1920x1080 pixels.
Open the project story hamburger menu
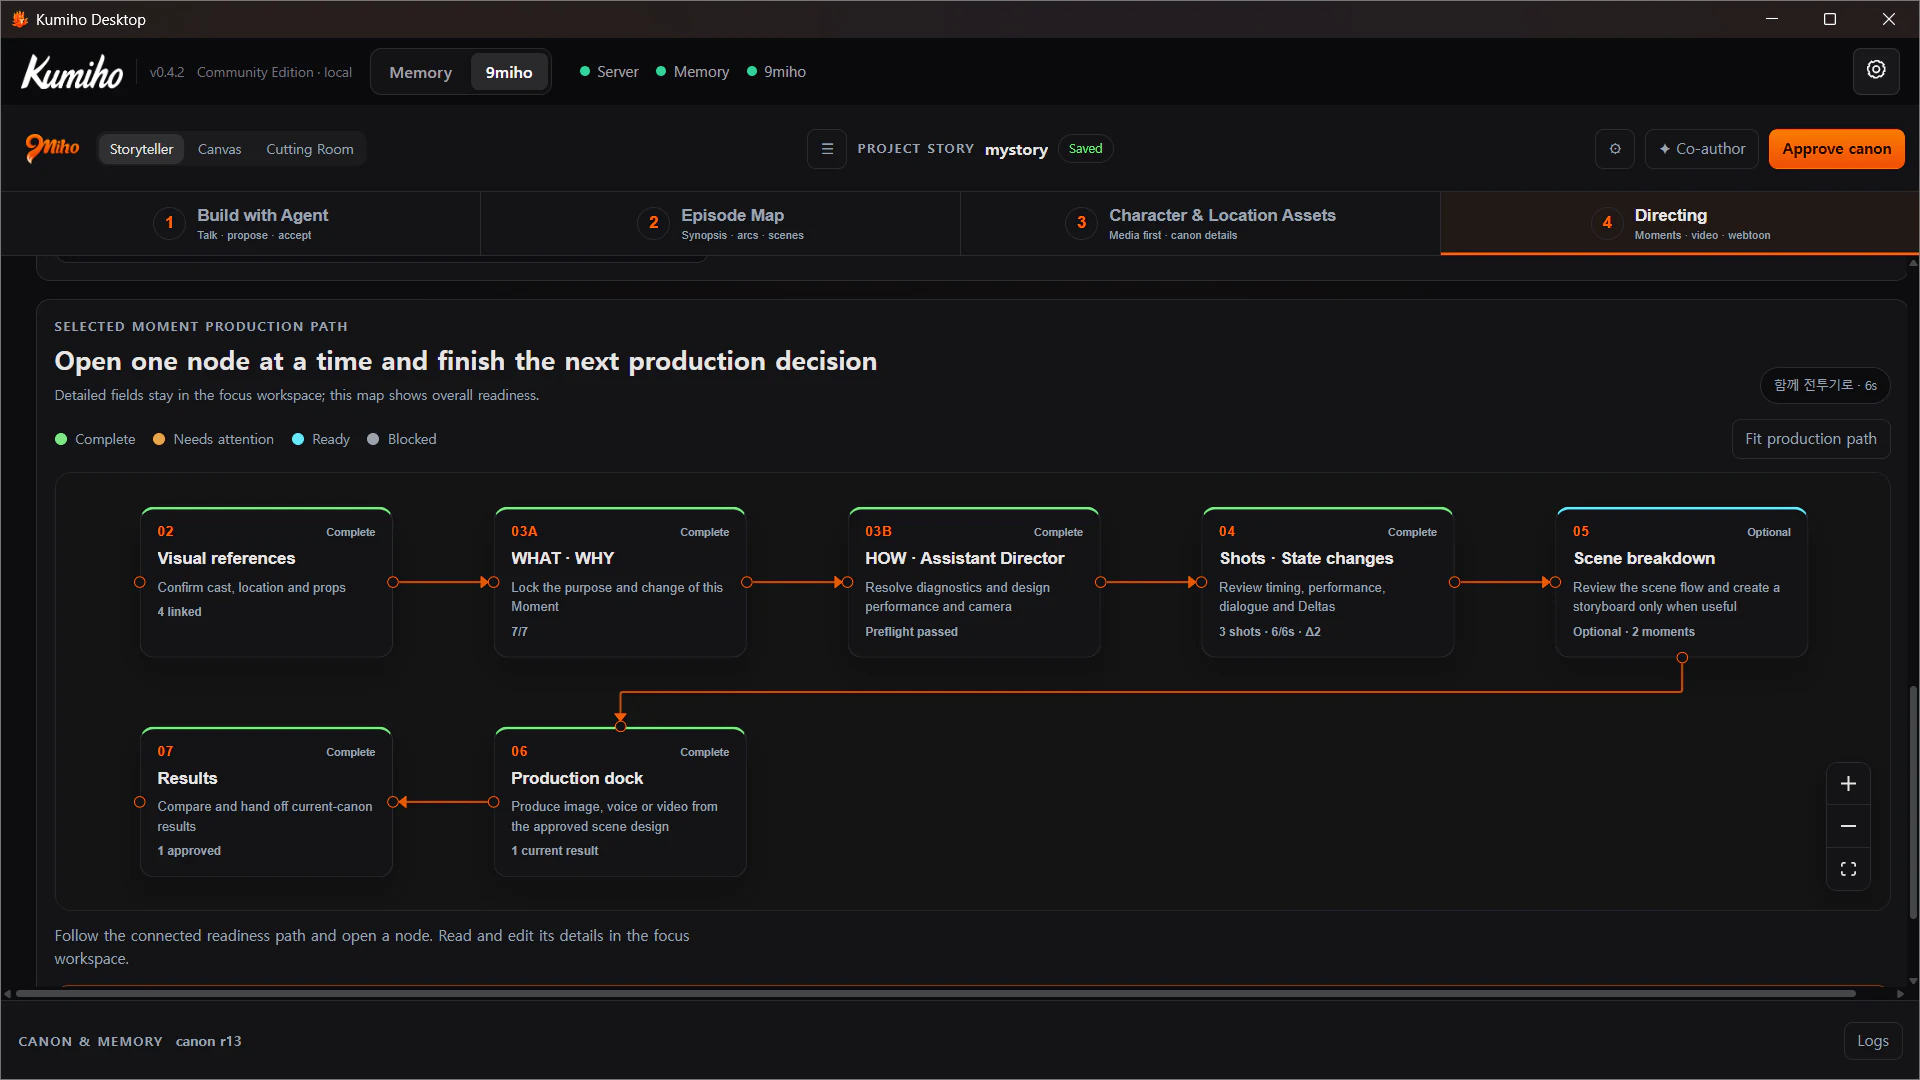coord(827,149)
